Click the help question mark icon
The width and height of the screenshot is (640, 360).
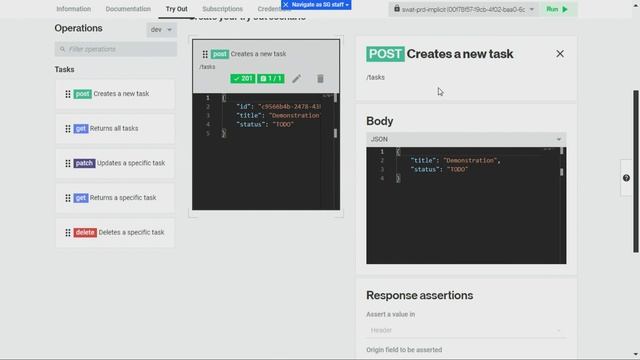point(626,178)
